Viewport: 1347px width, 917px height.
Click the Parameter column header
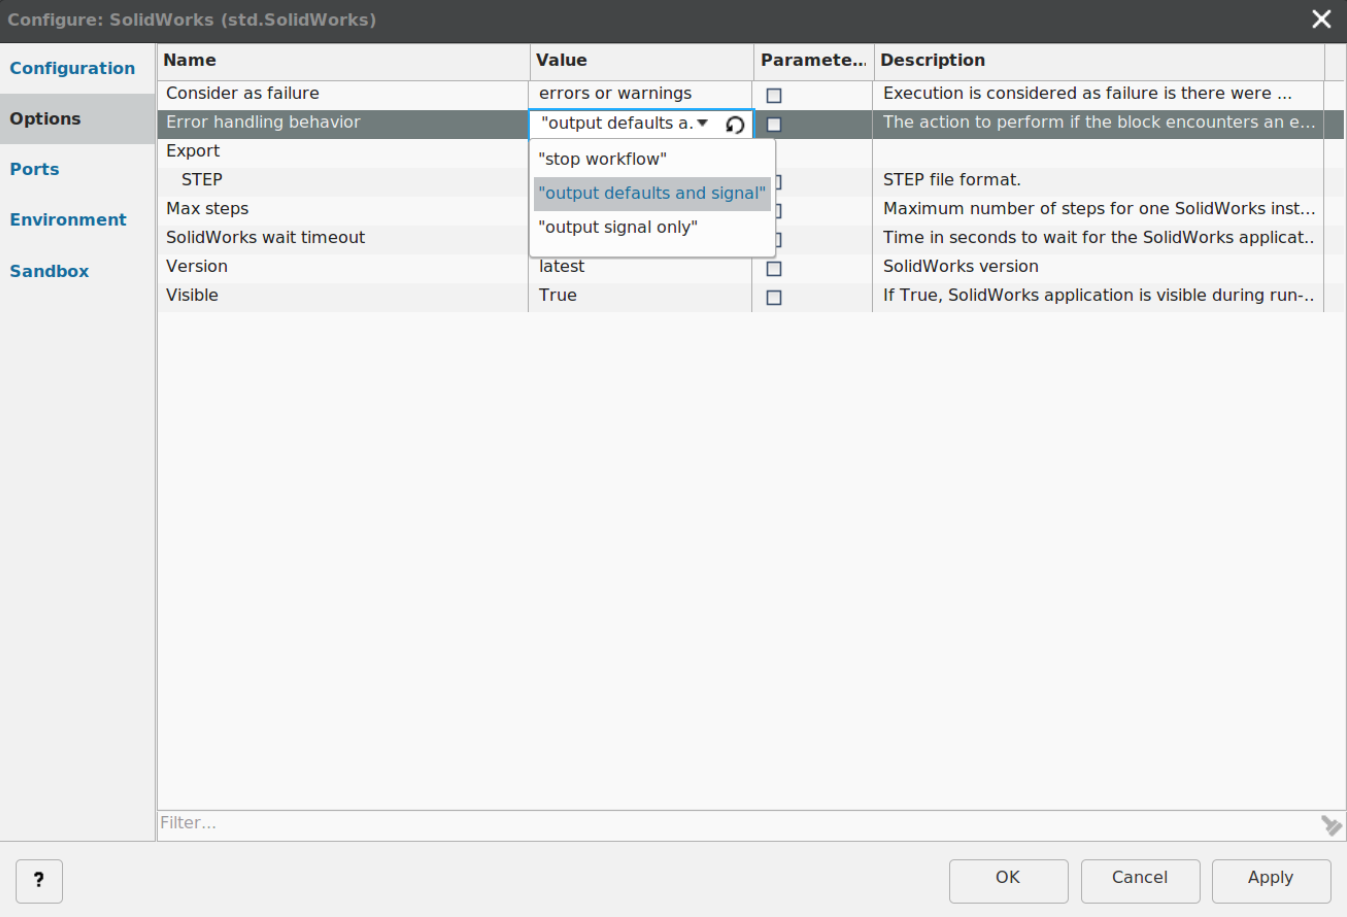[813, 60]
